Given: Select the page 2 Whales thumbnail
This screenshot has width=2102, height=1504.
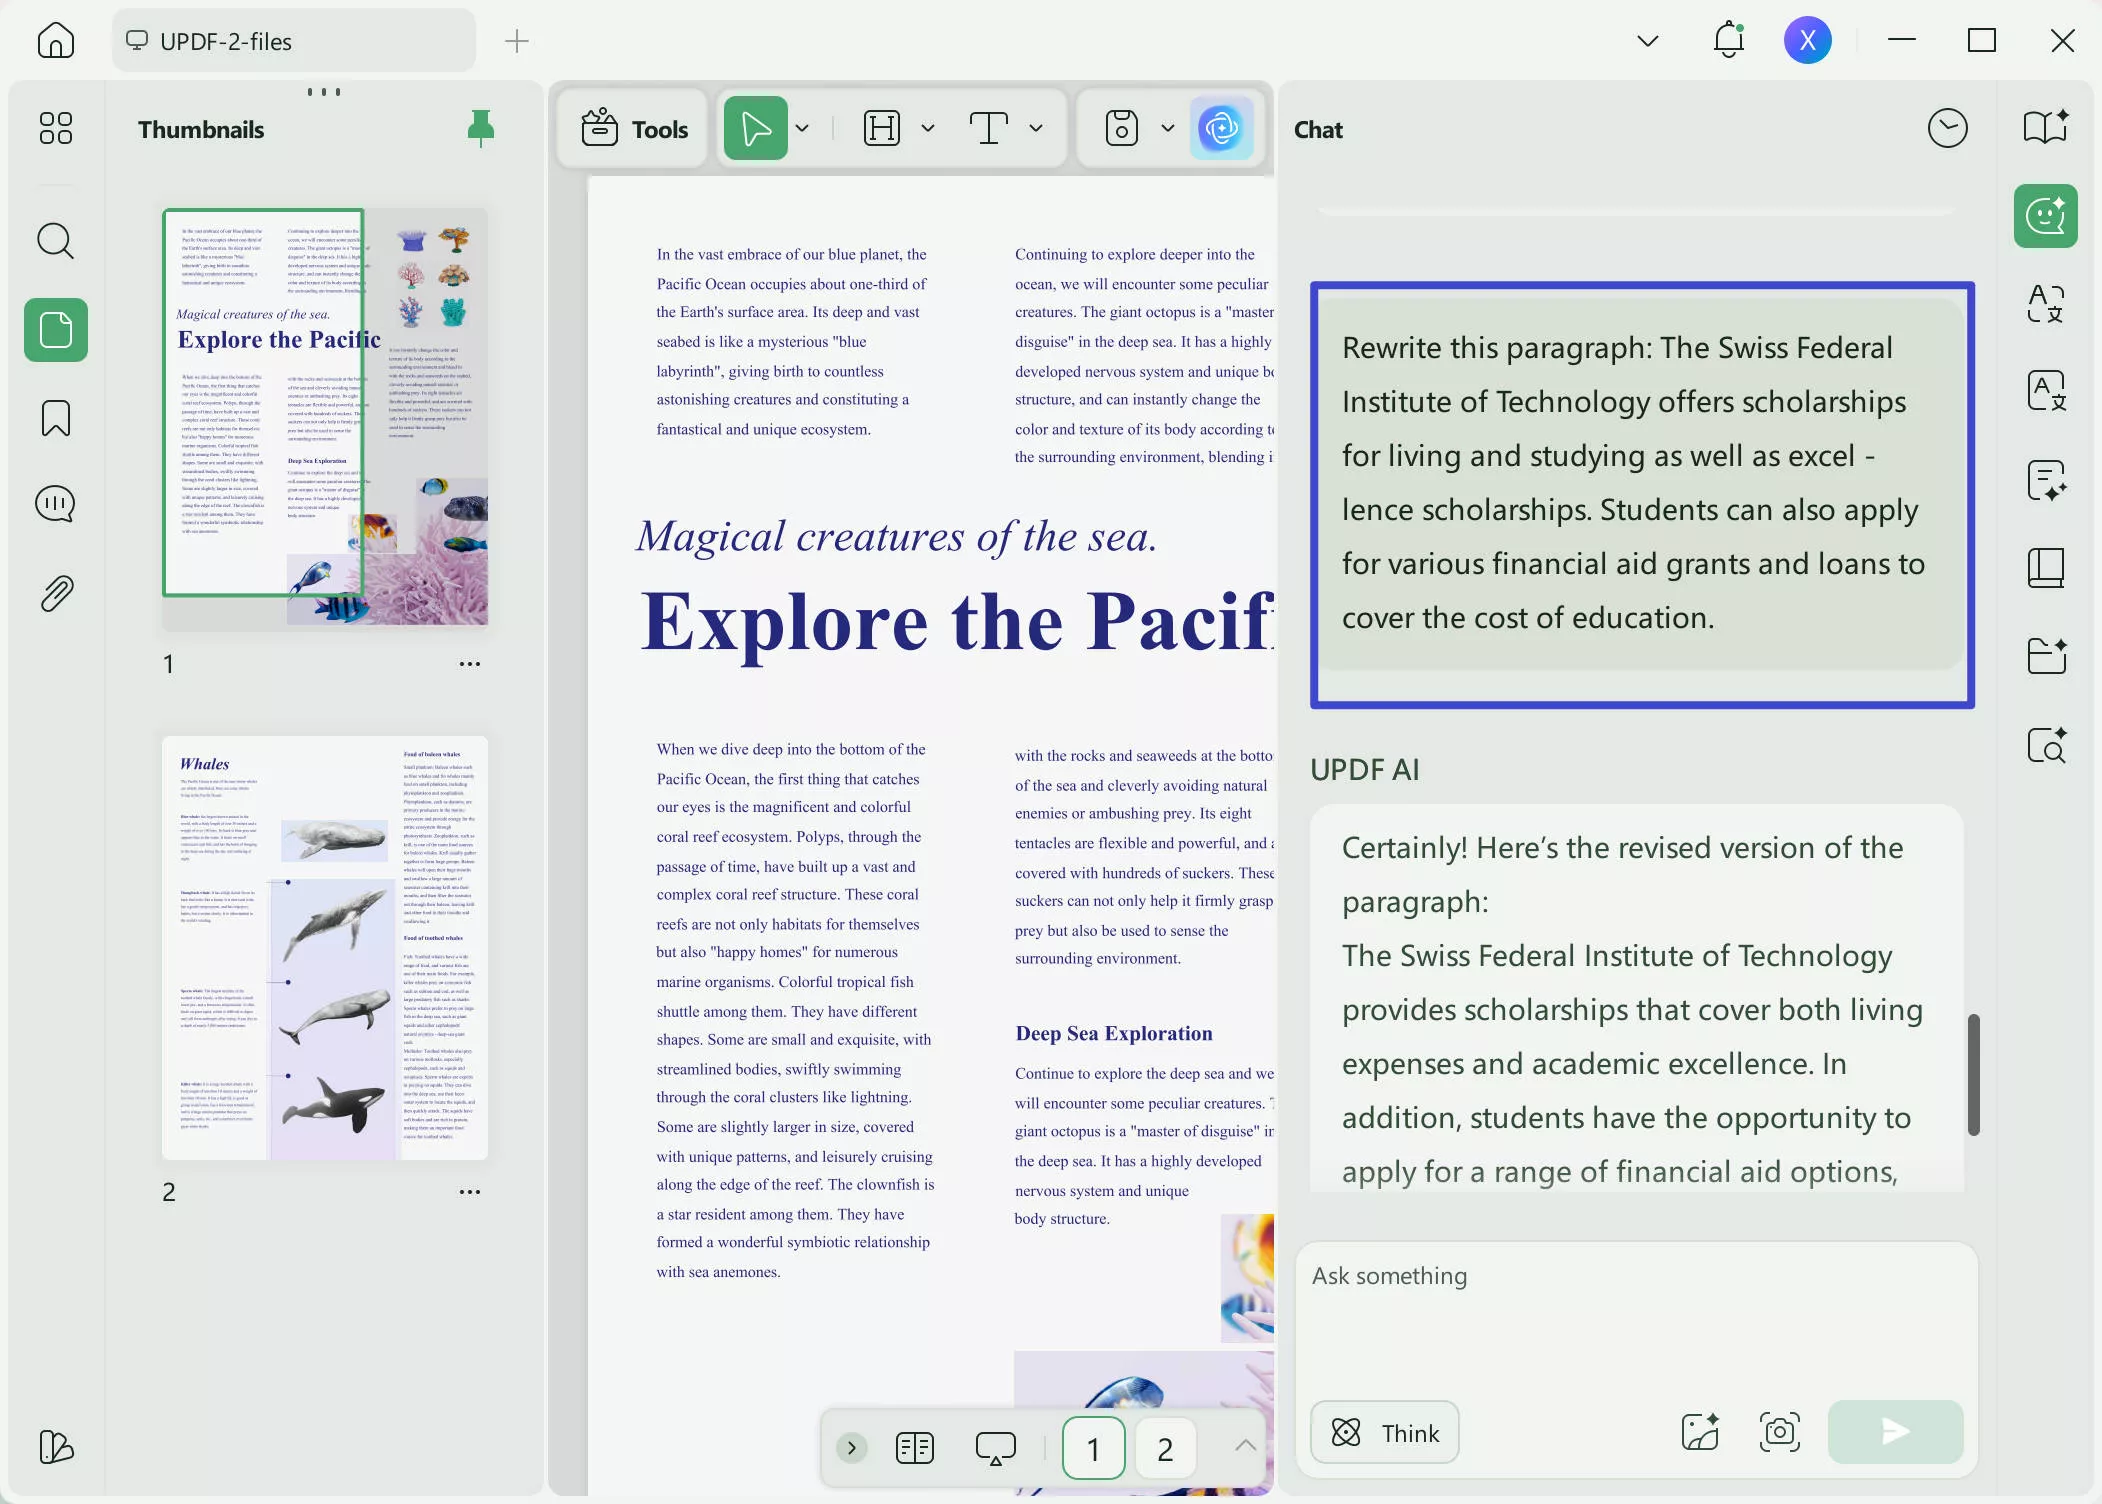Looking at the screenshot, I should pyautogui.click(x=325, y=948).
